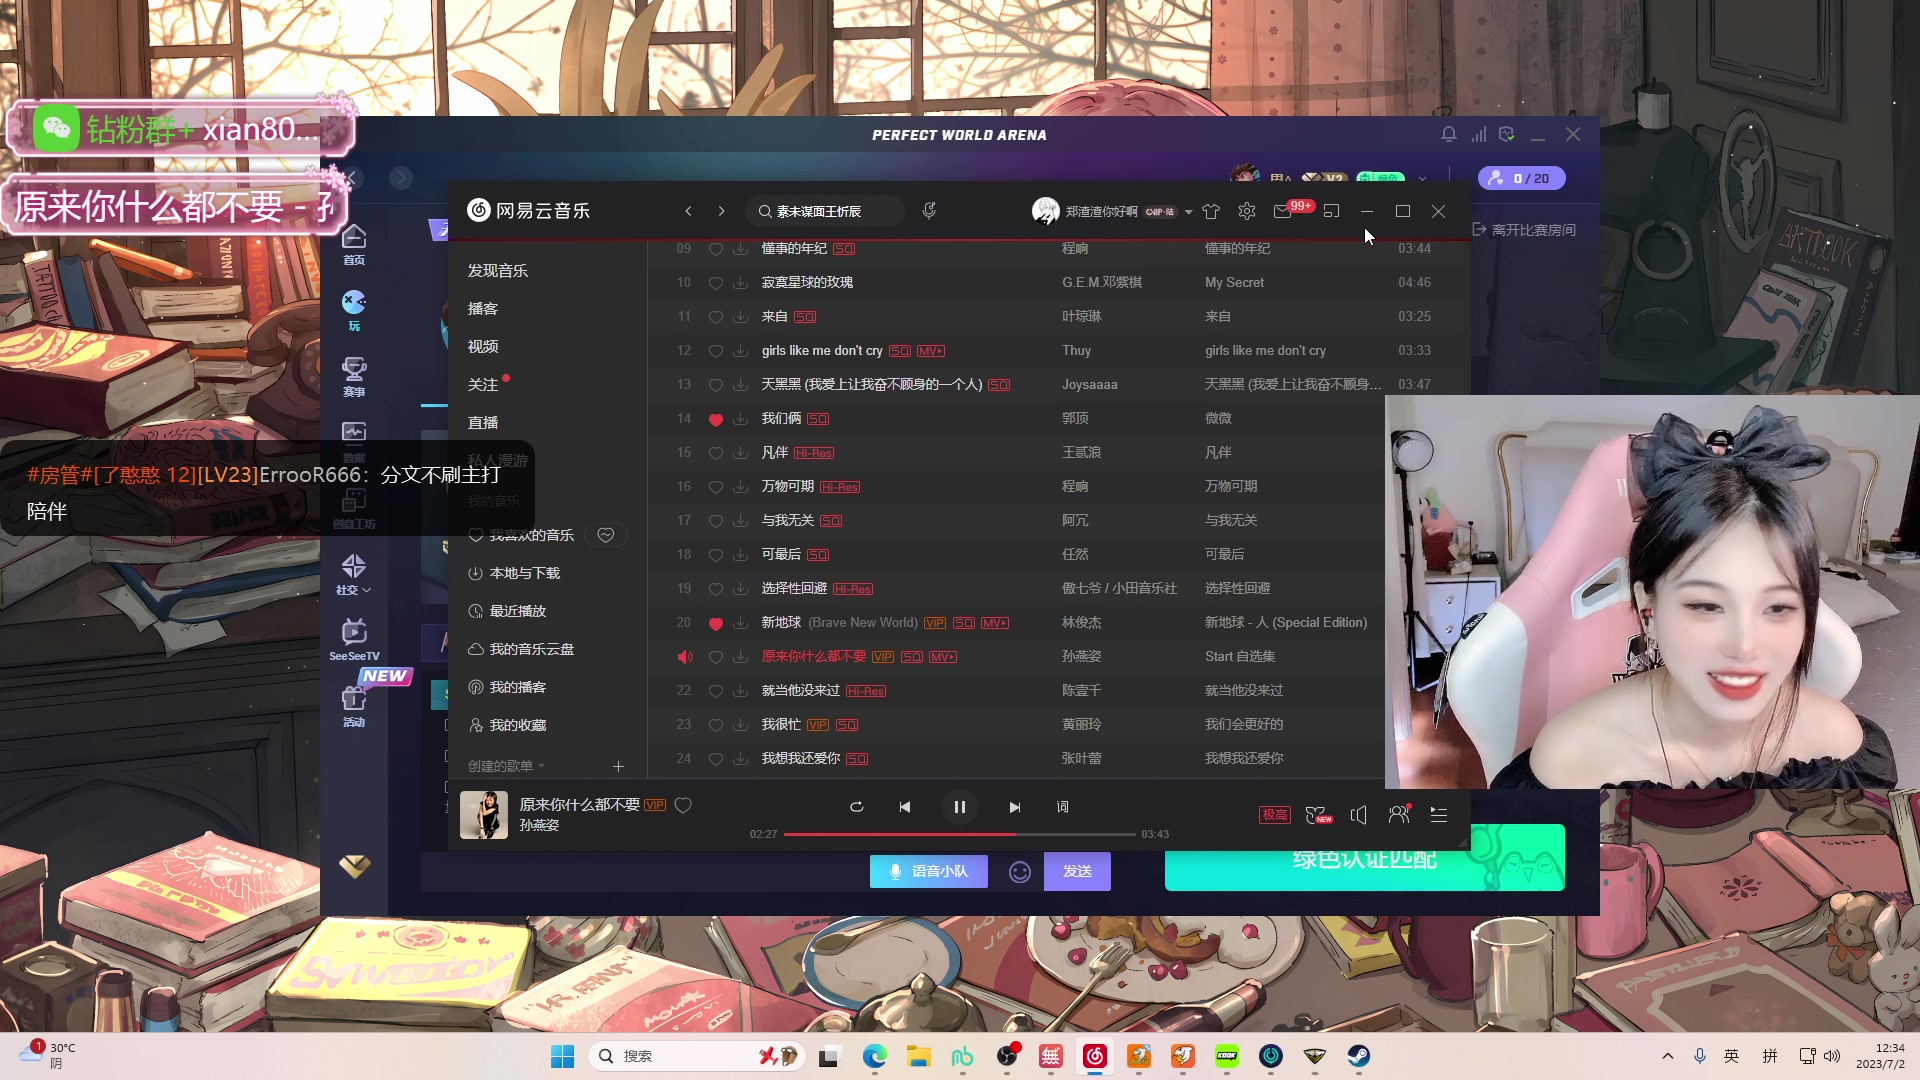This screenshot has width=1920, height=1080.
Task: Like the song 凡伴
Action: click(x=715, y=453)
